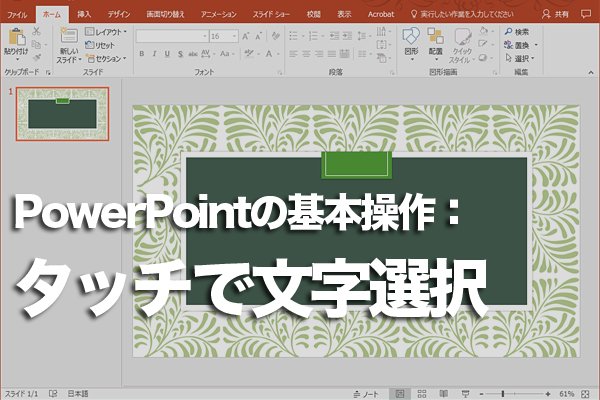Click the 実行したい作業を入力してください search box
This screenshot has height=400, width=600.
pyautogui.click(x=462, y=15)
